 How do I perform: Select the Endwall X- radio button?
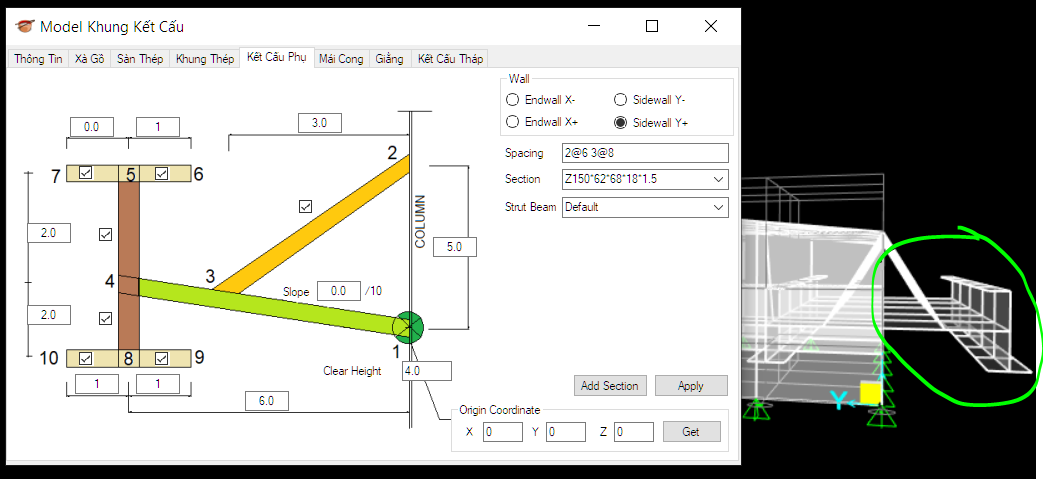click(513, 100)
